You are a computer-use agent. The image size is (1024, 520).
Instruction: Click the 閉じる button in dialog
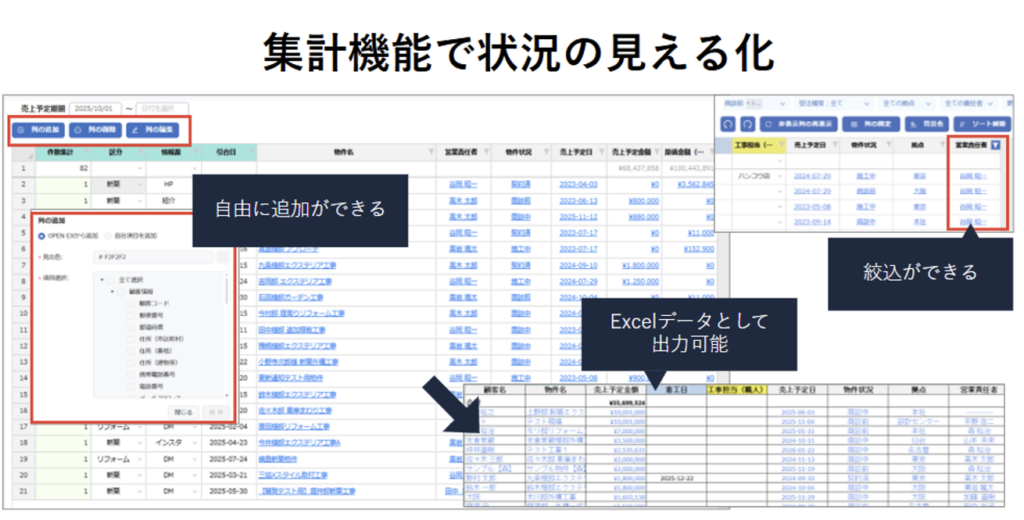[183, 410]
